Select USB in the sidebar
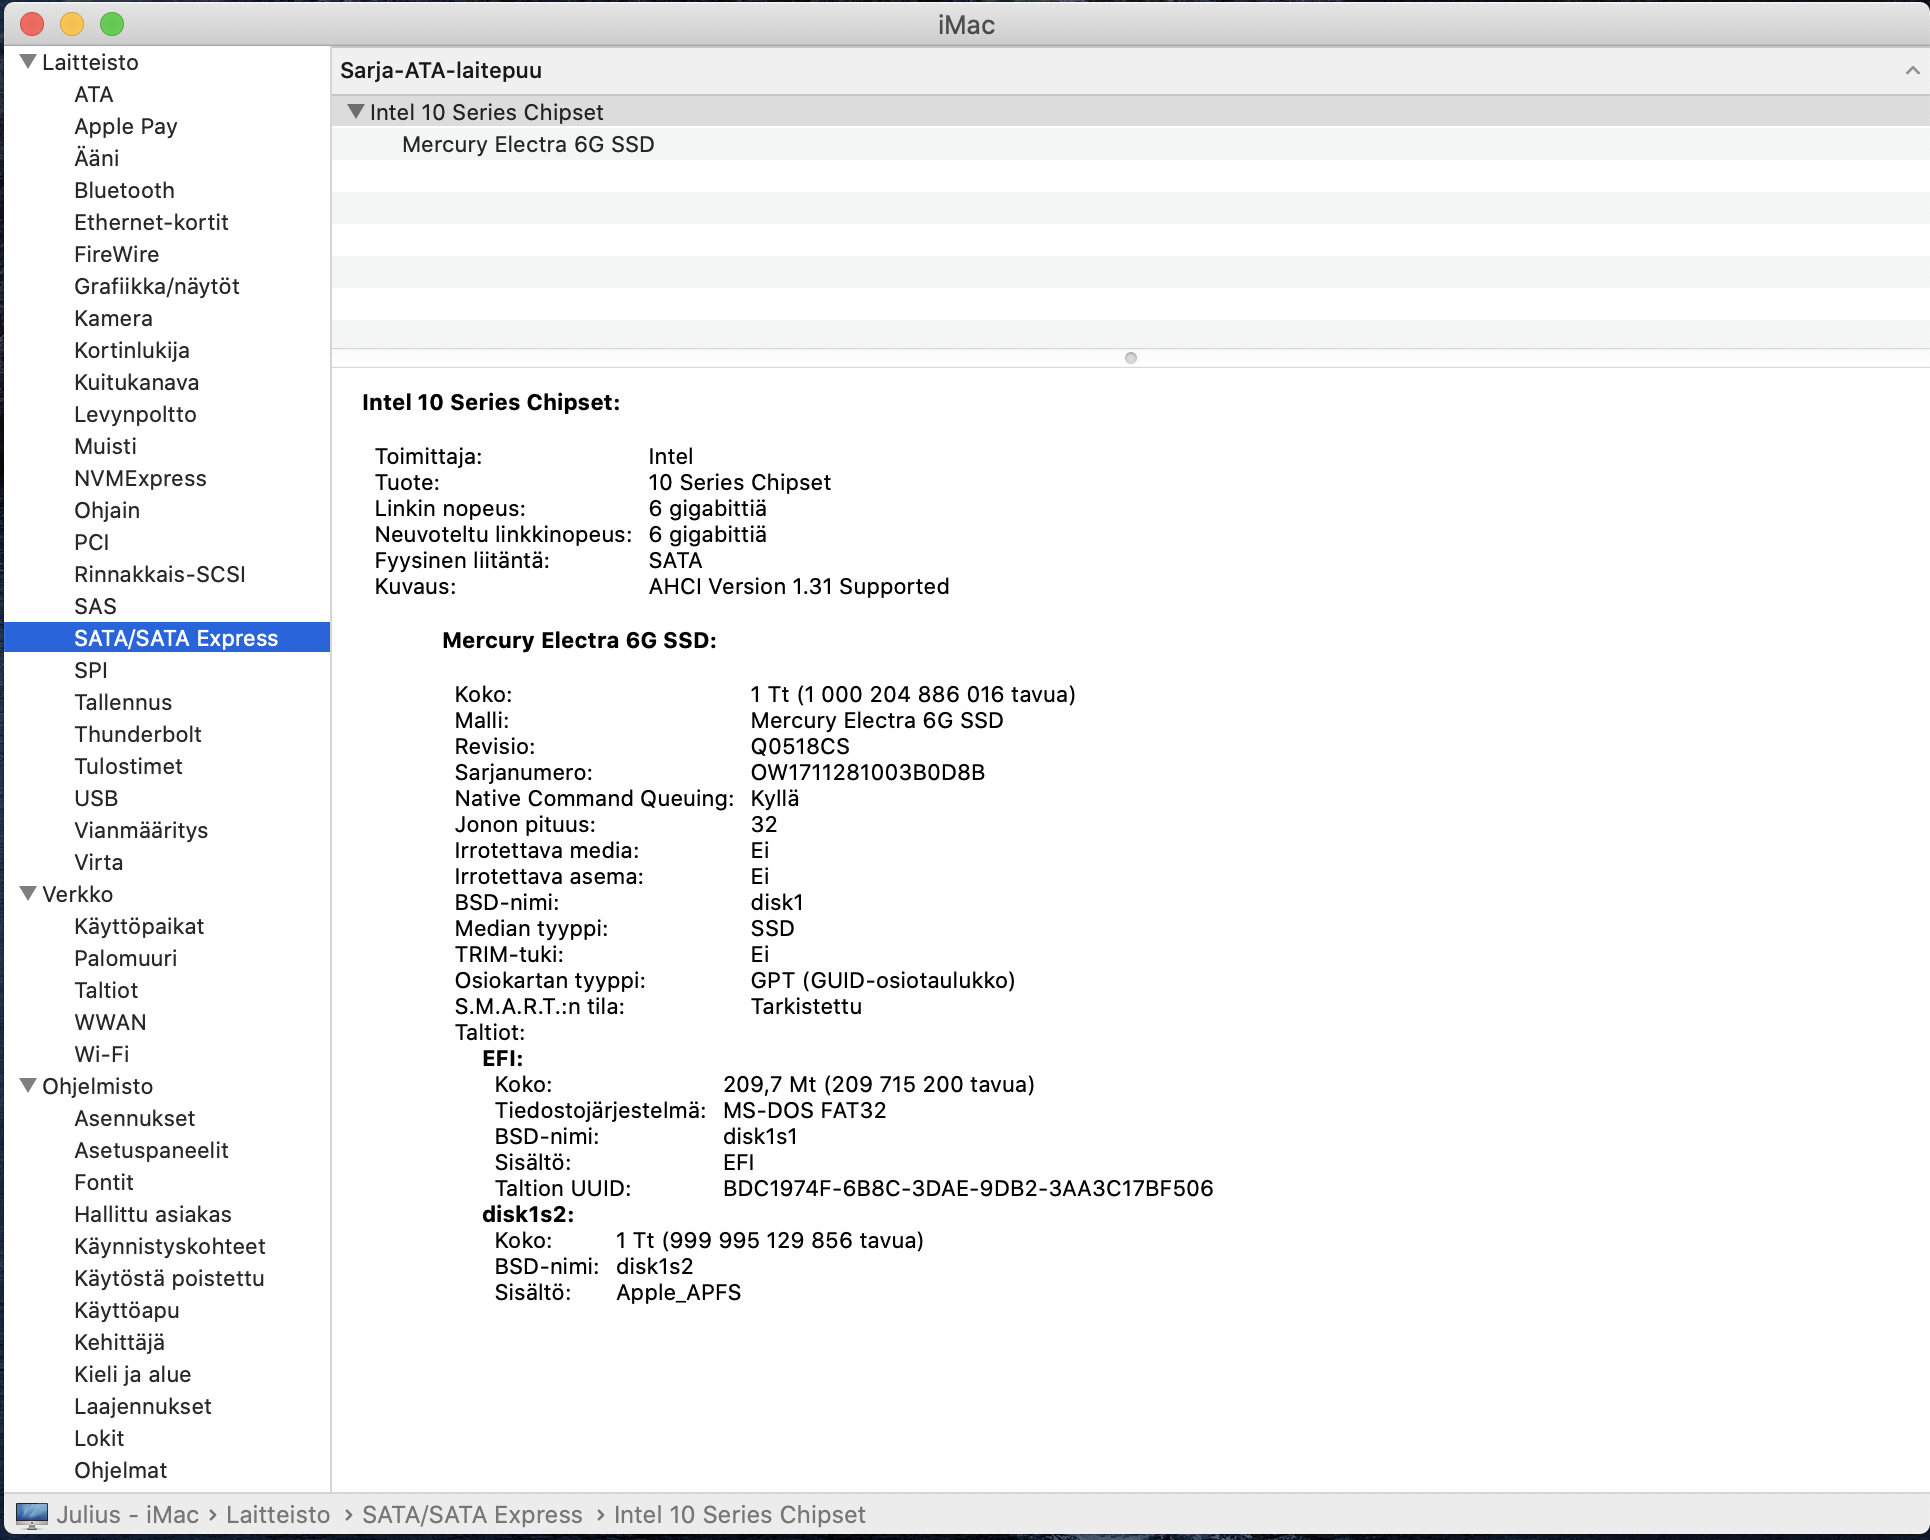The height and width of the screenshot is (1540, 1930). (x=96, y=798)
